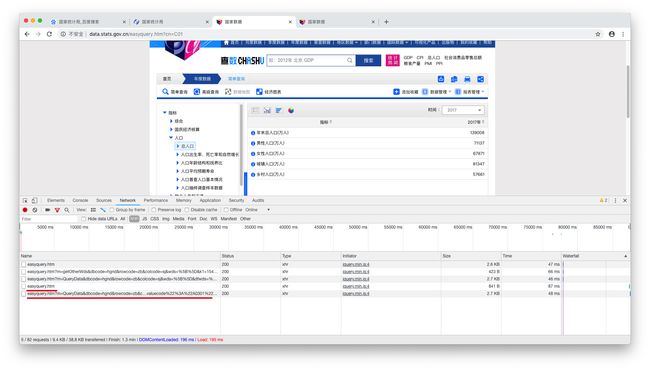Switch to large request rows view icon
Screen dimensions: 650x370
pos(93,210)
